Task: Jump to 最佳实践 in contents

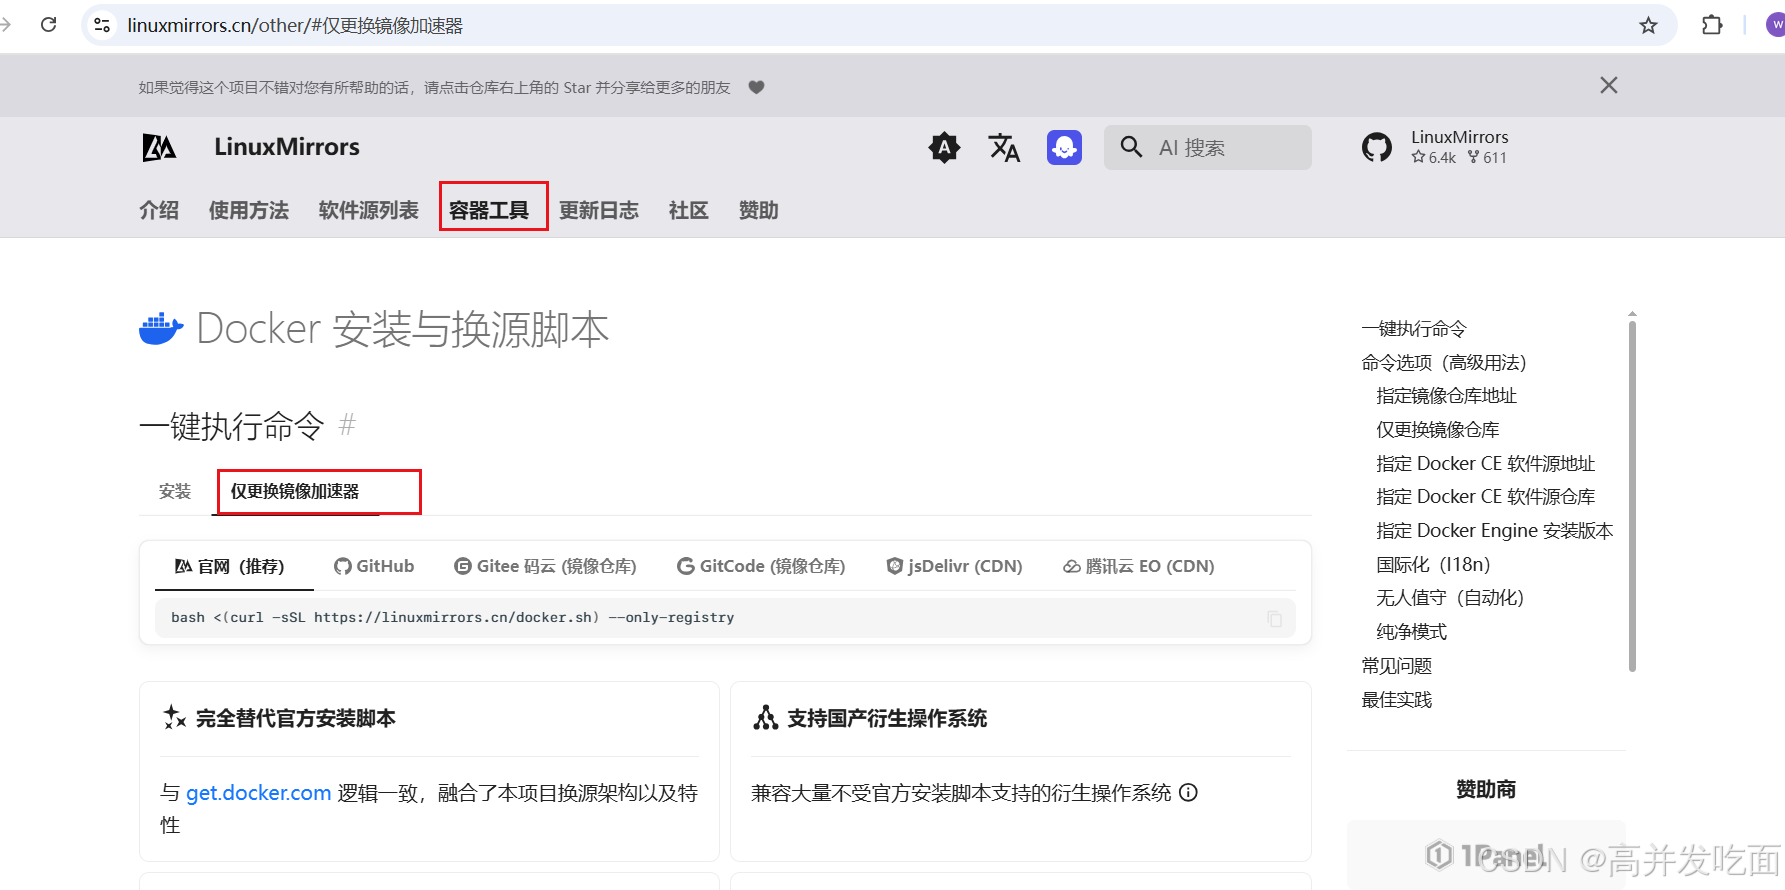Action: coord(1396,700)
